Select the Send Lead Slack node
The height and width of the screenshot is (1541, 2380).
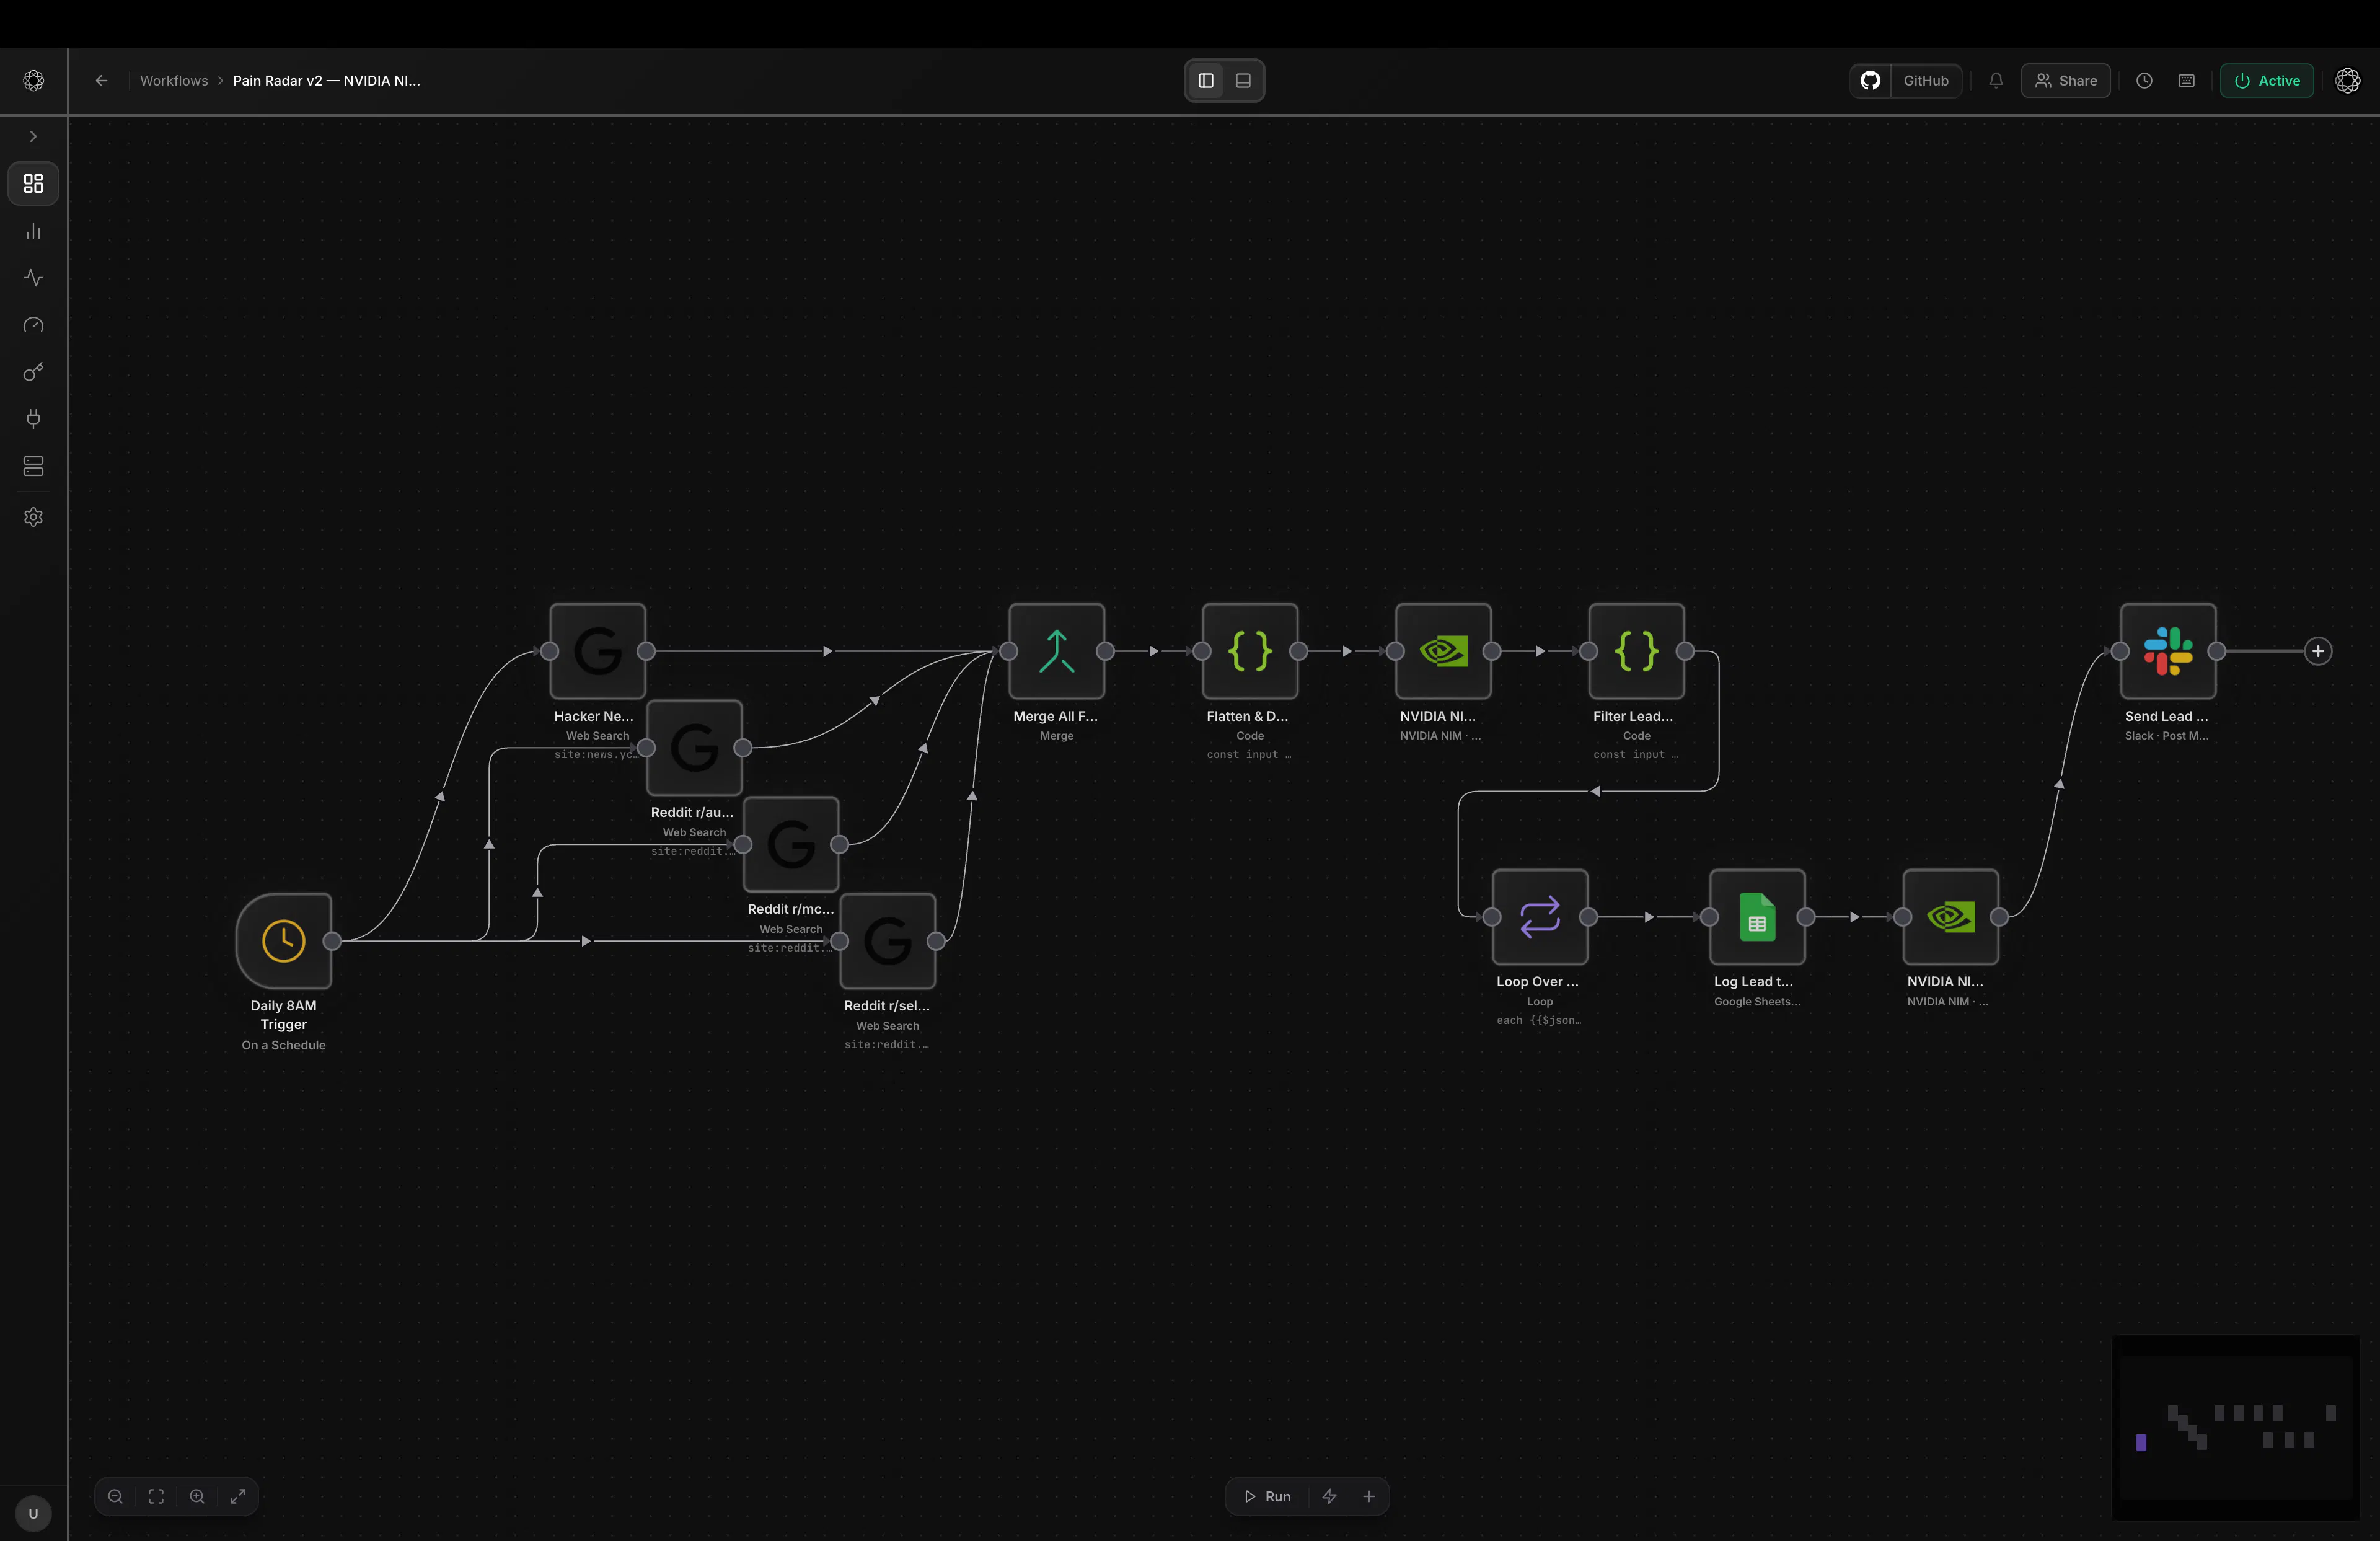click(2168, 651)
